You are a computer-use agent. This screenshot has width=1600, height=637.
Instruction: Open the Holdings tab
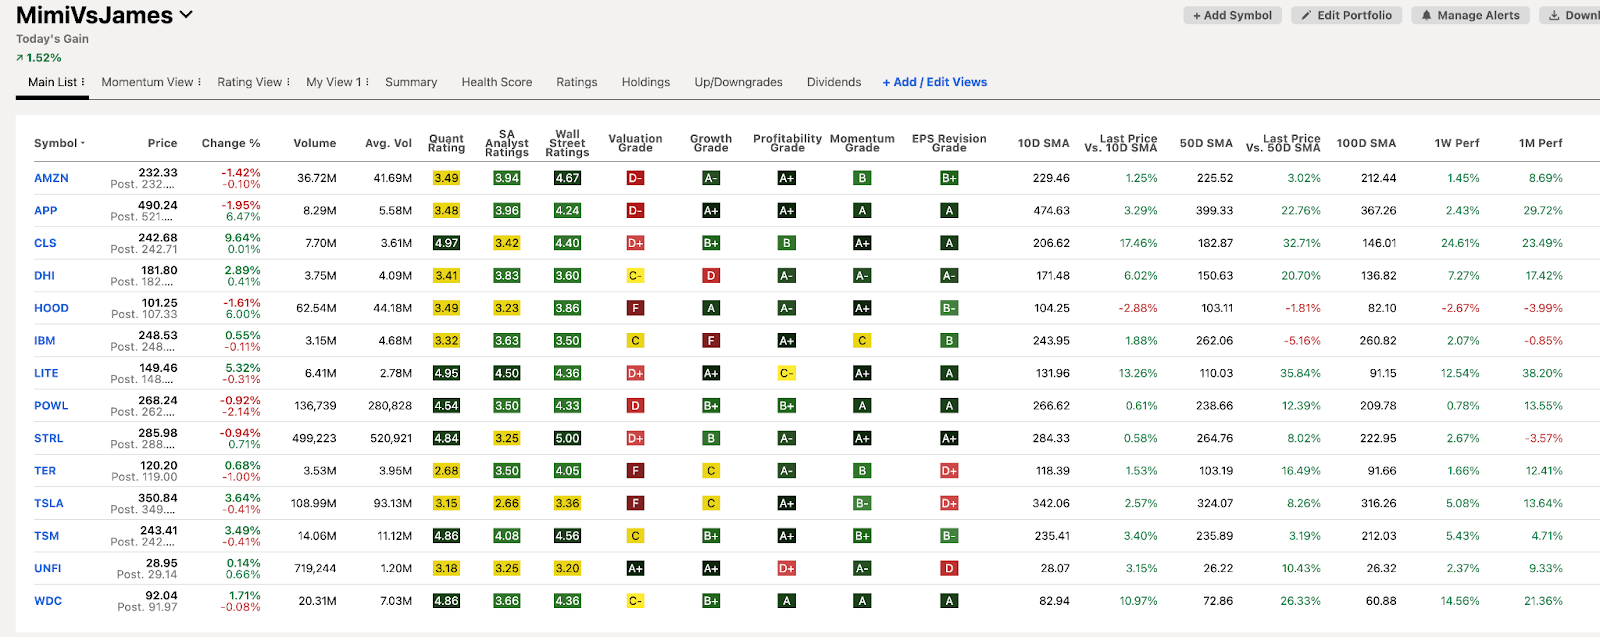click(646, 82)
